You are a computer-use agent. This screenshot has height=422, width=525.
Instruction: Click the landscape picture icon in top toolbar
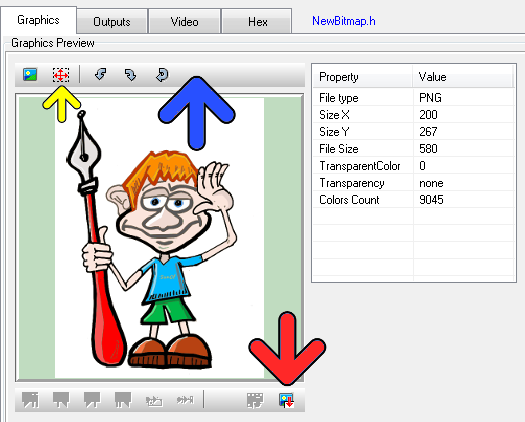pyautogui.click(x=30, y=74)
